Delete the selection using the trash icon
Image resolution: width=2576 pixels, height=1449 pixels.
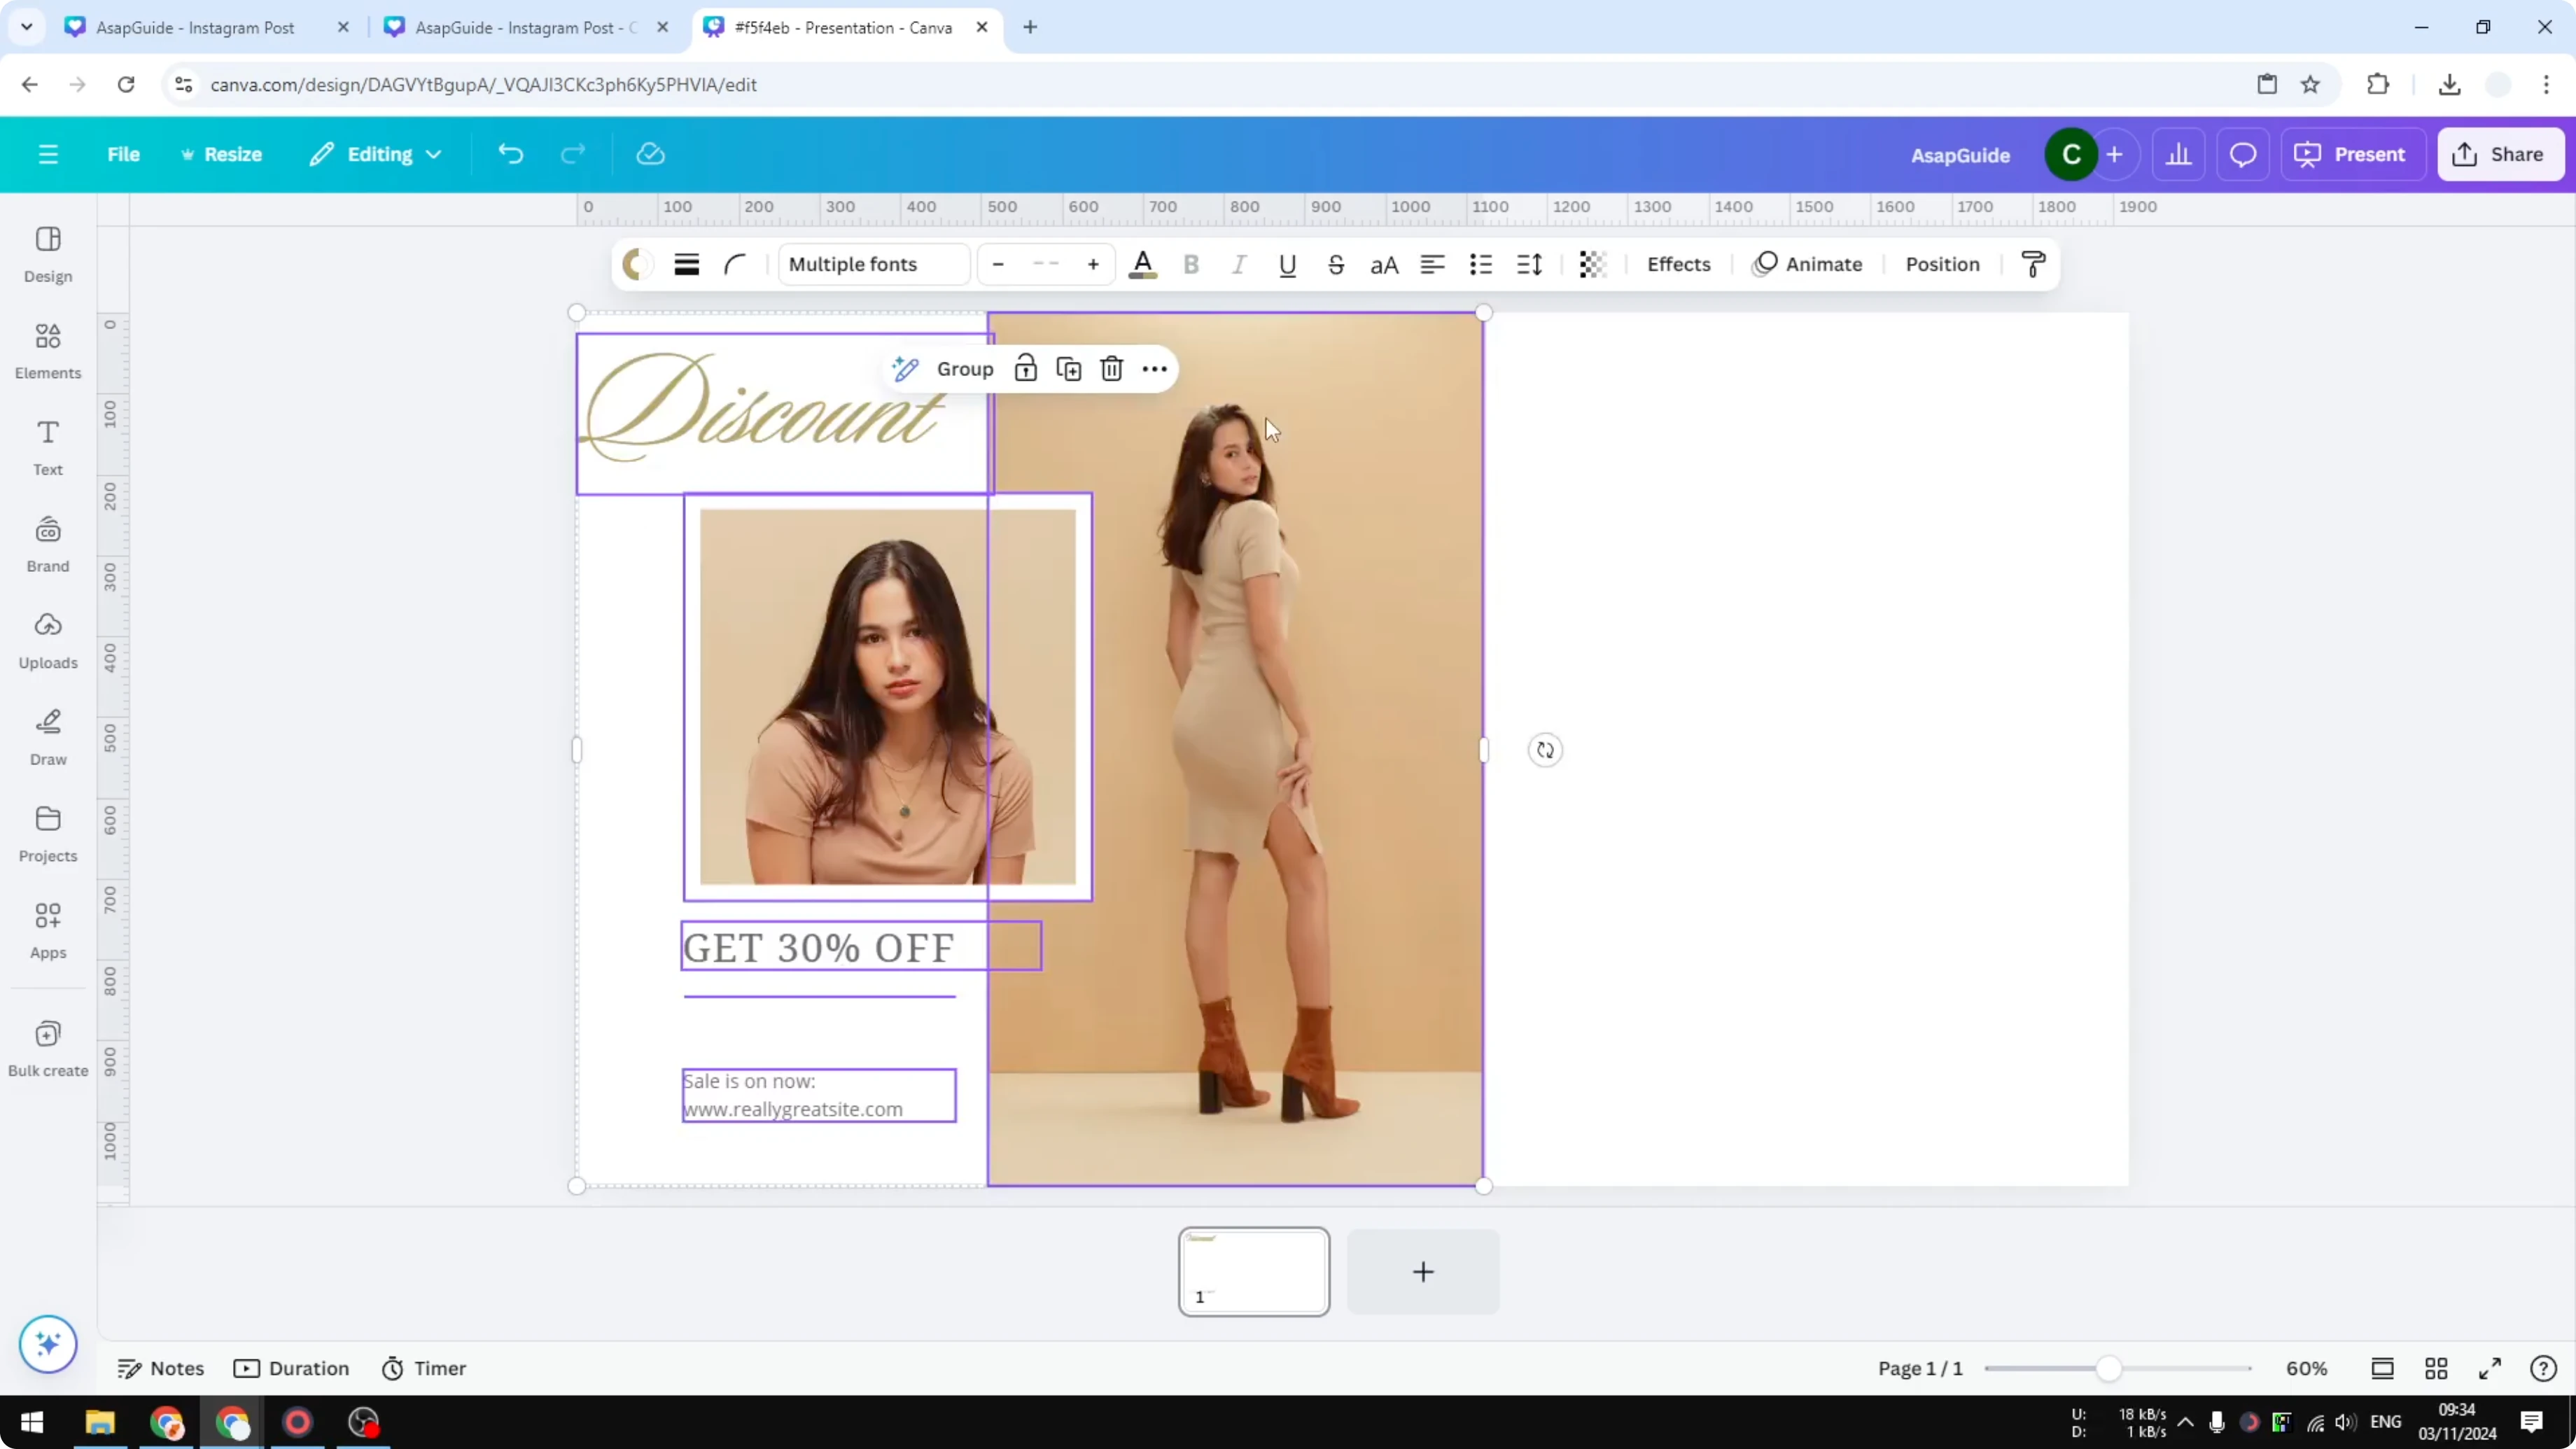click(x=1111, y=368)
